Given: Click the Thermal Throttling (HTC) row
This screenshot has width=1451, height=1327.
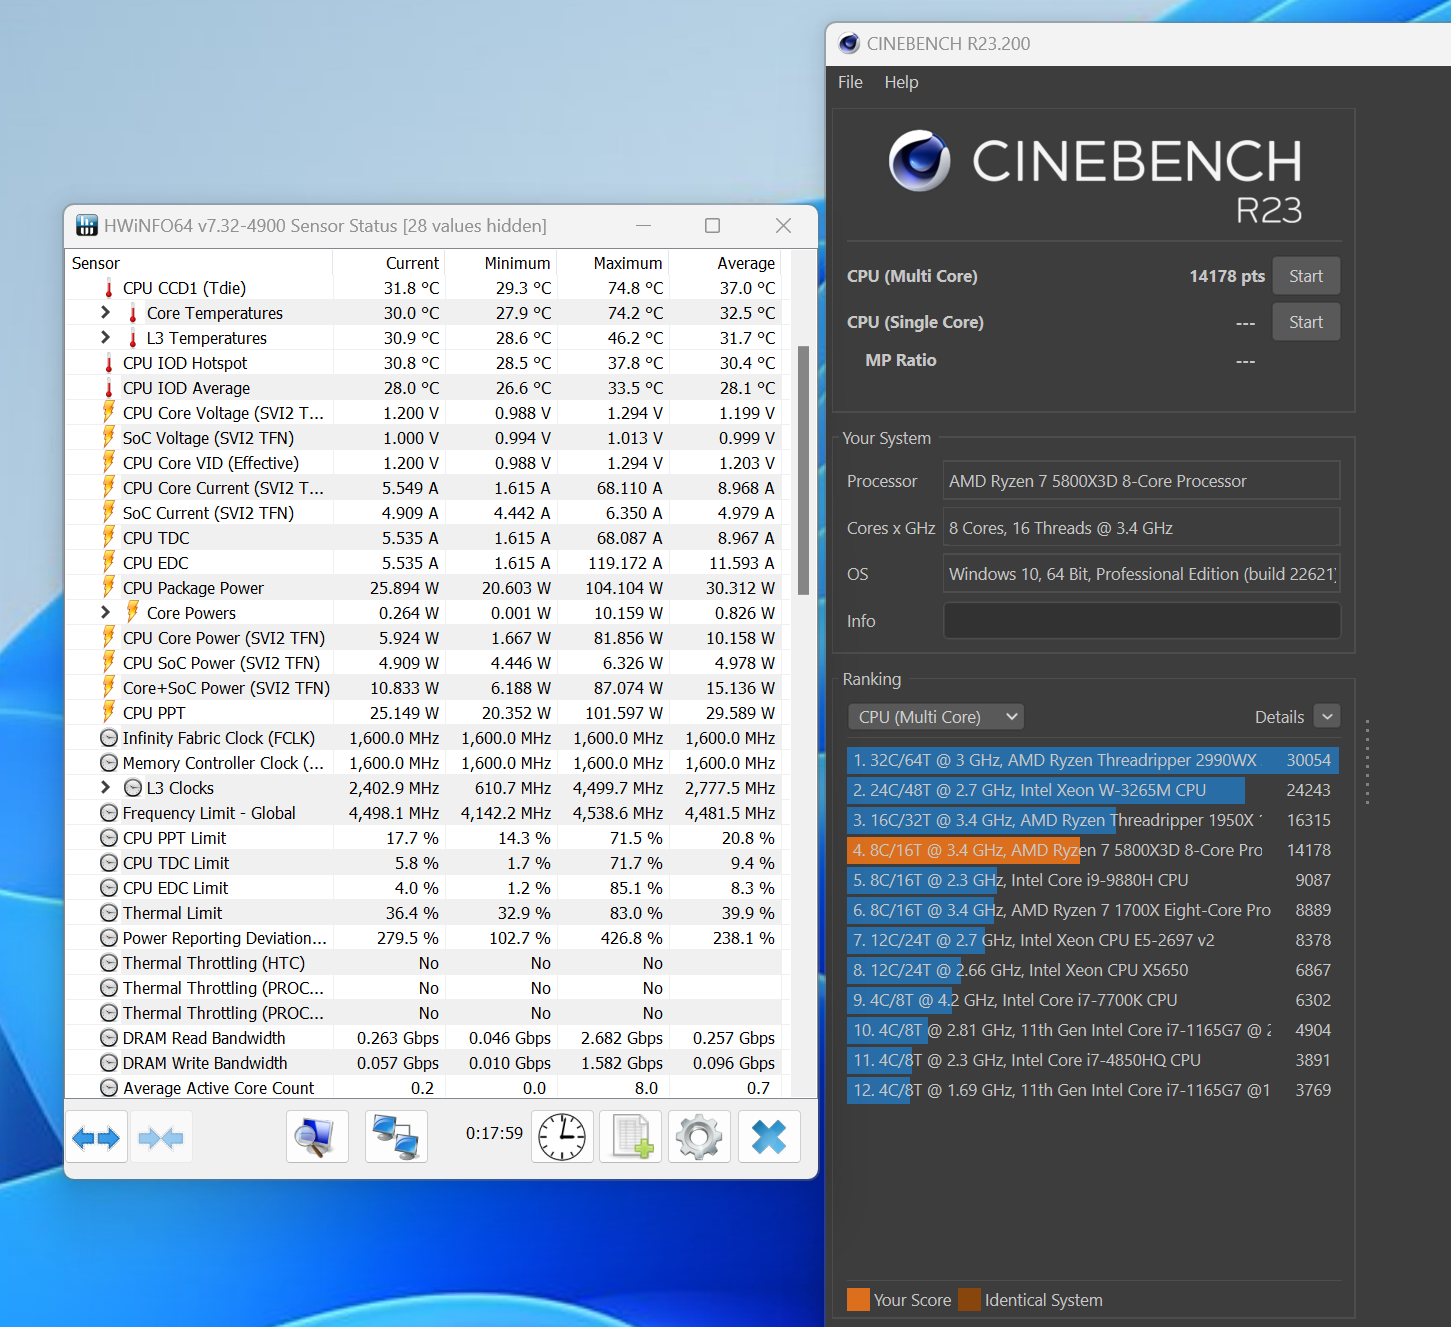Looking at the screenshot, I should coord(423,963).
